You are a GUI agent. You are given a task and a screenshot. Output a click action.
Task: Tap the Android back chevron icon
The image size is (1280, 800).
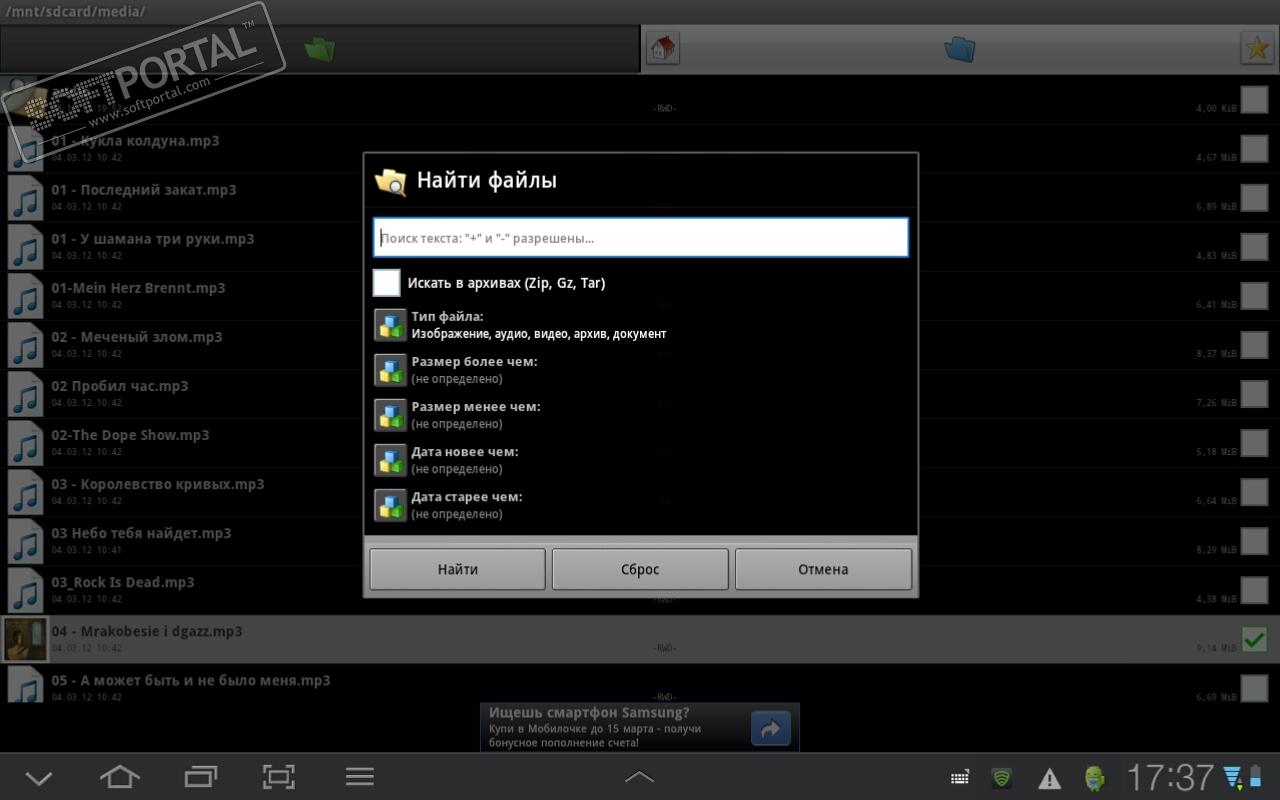tap(39, 777)
